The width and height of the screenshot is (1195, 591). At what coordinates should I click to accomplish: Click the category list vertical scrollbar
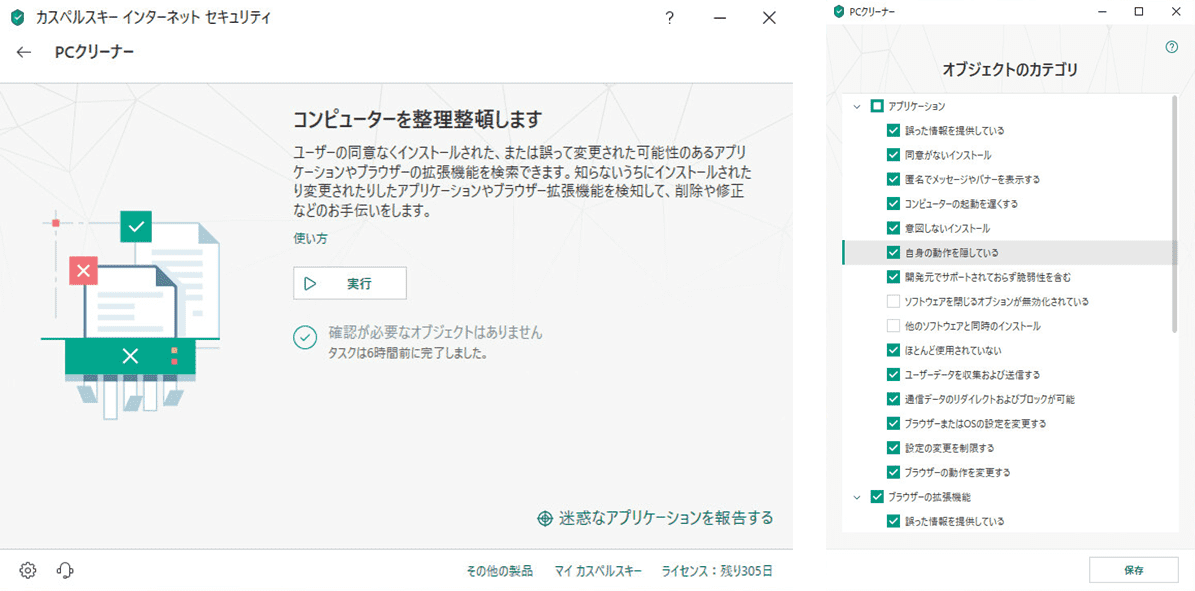click(x=1174, y=214)
